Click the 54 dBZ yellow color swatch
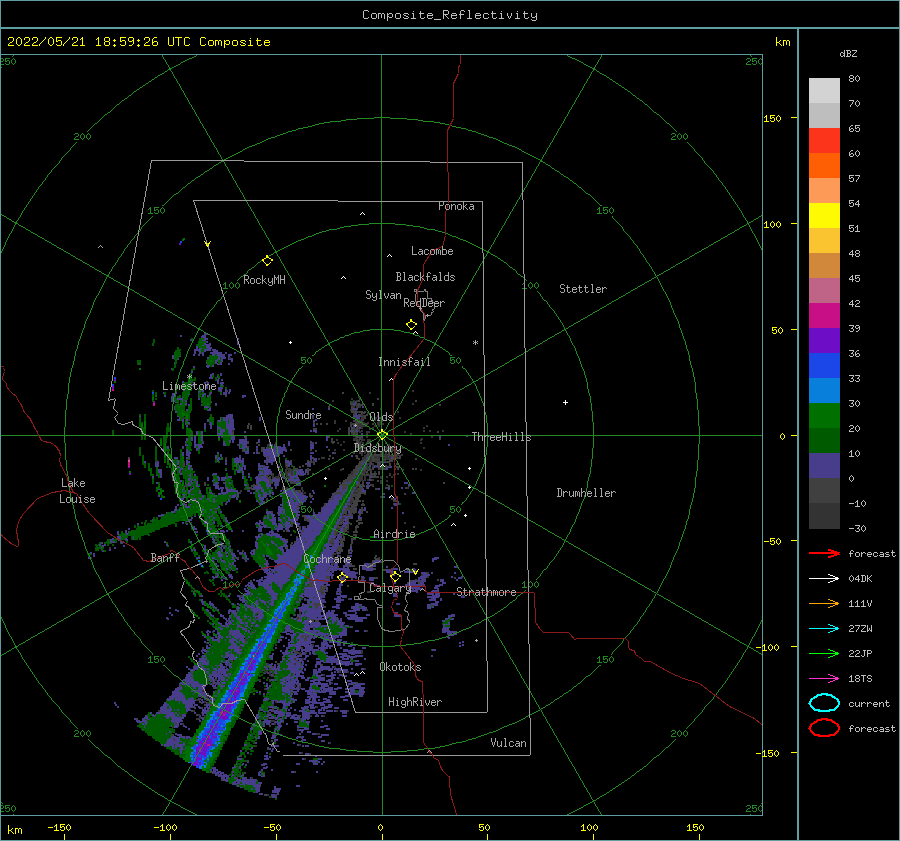The image size is (900, 841). point(824,215)
